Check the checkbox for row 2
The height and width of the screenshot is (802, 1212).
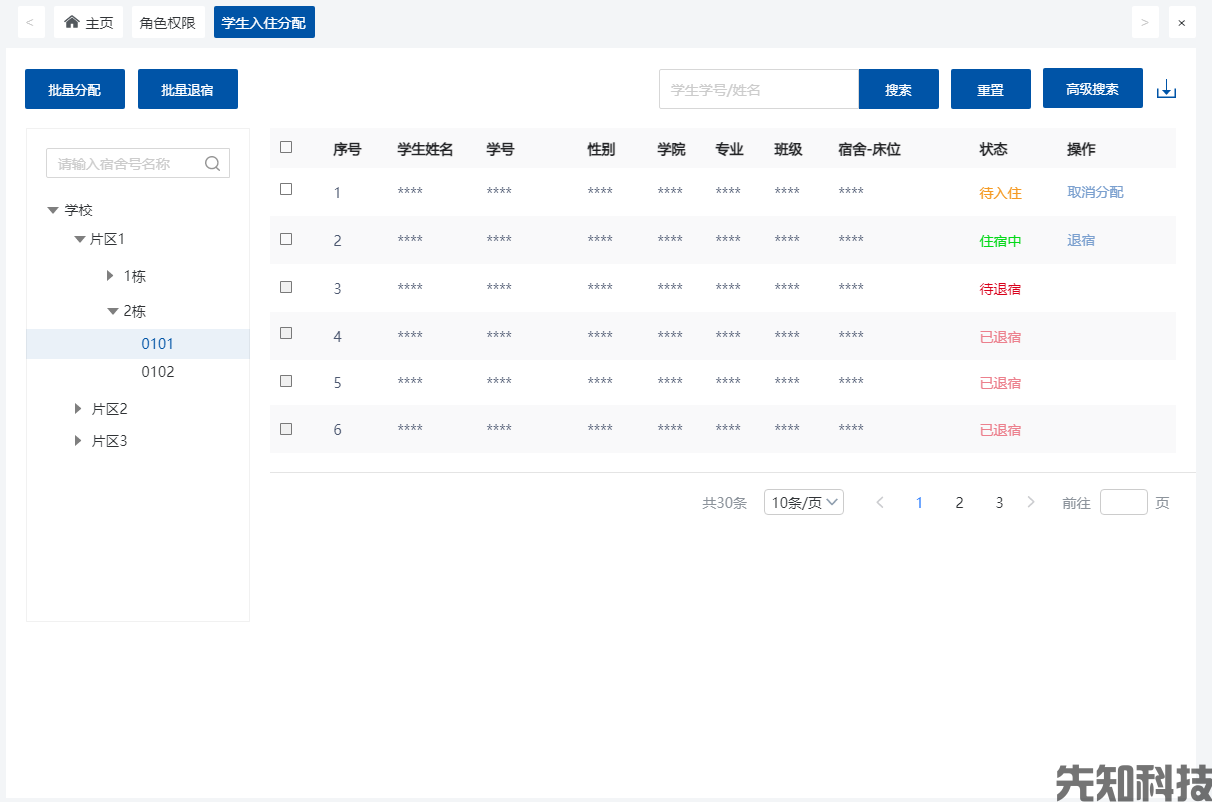click(286, 239)
